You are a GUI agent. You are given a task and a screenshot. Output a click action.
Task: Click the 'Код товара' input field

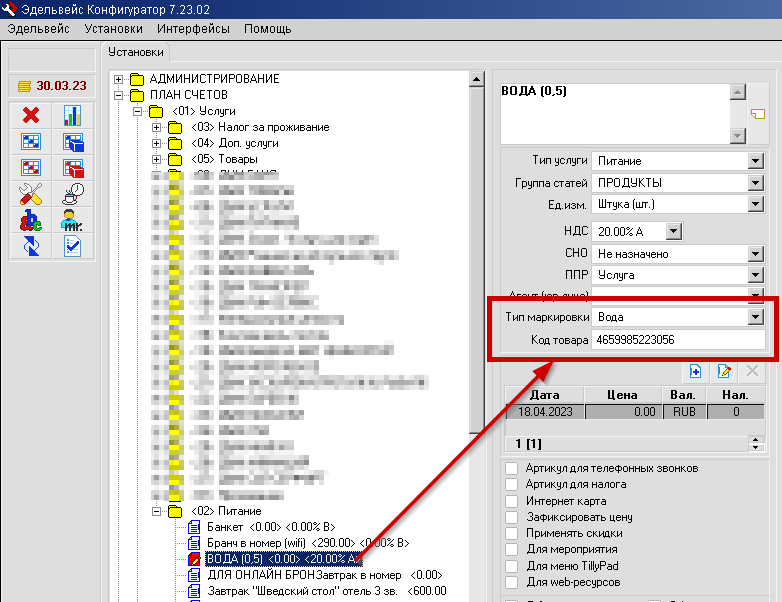678,341
